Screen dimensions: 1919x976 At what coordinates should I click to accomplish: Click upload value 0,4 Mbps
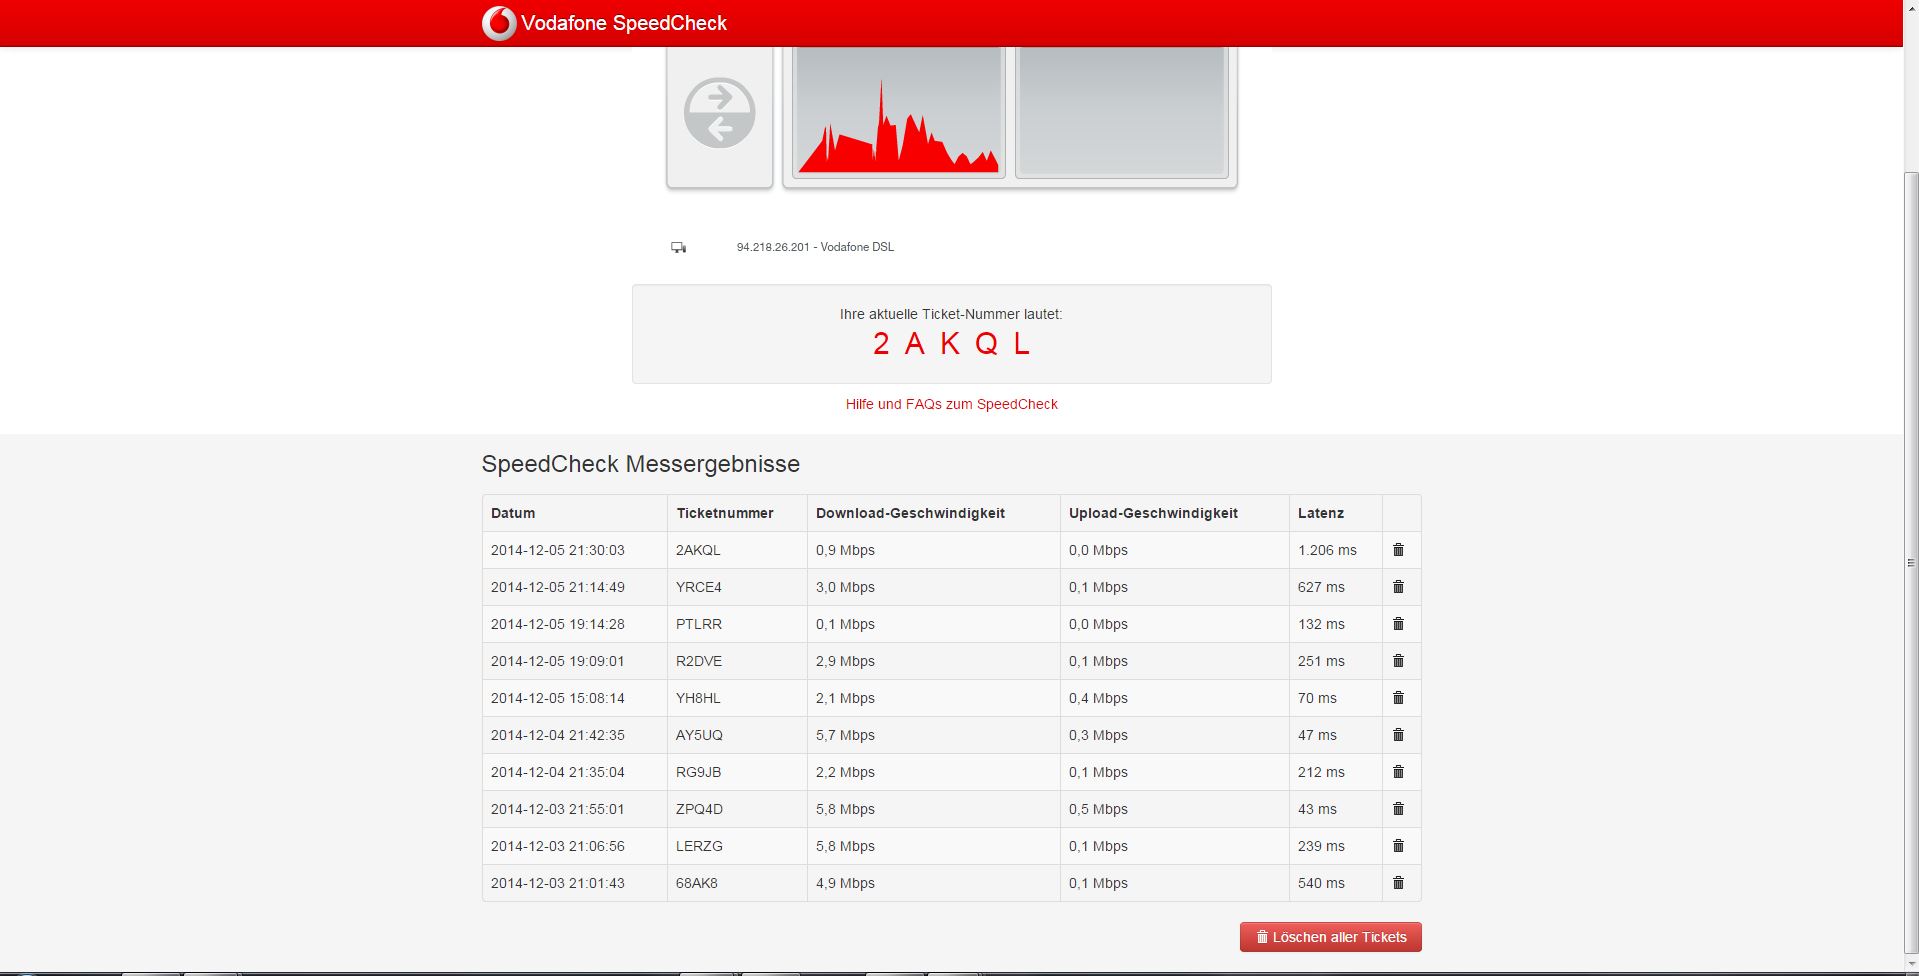(1098, 698)
